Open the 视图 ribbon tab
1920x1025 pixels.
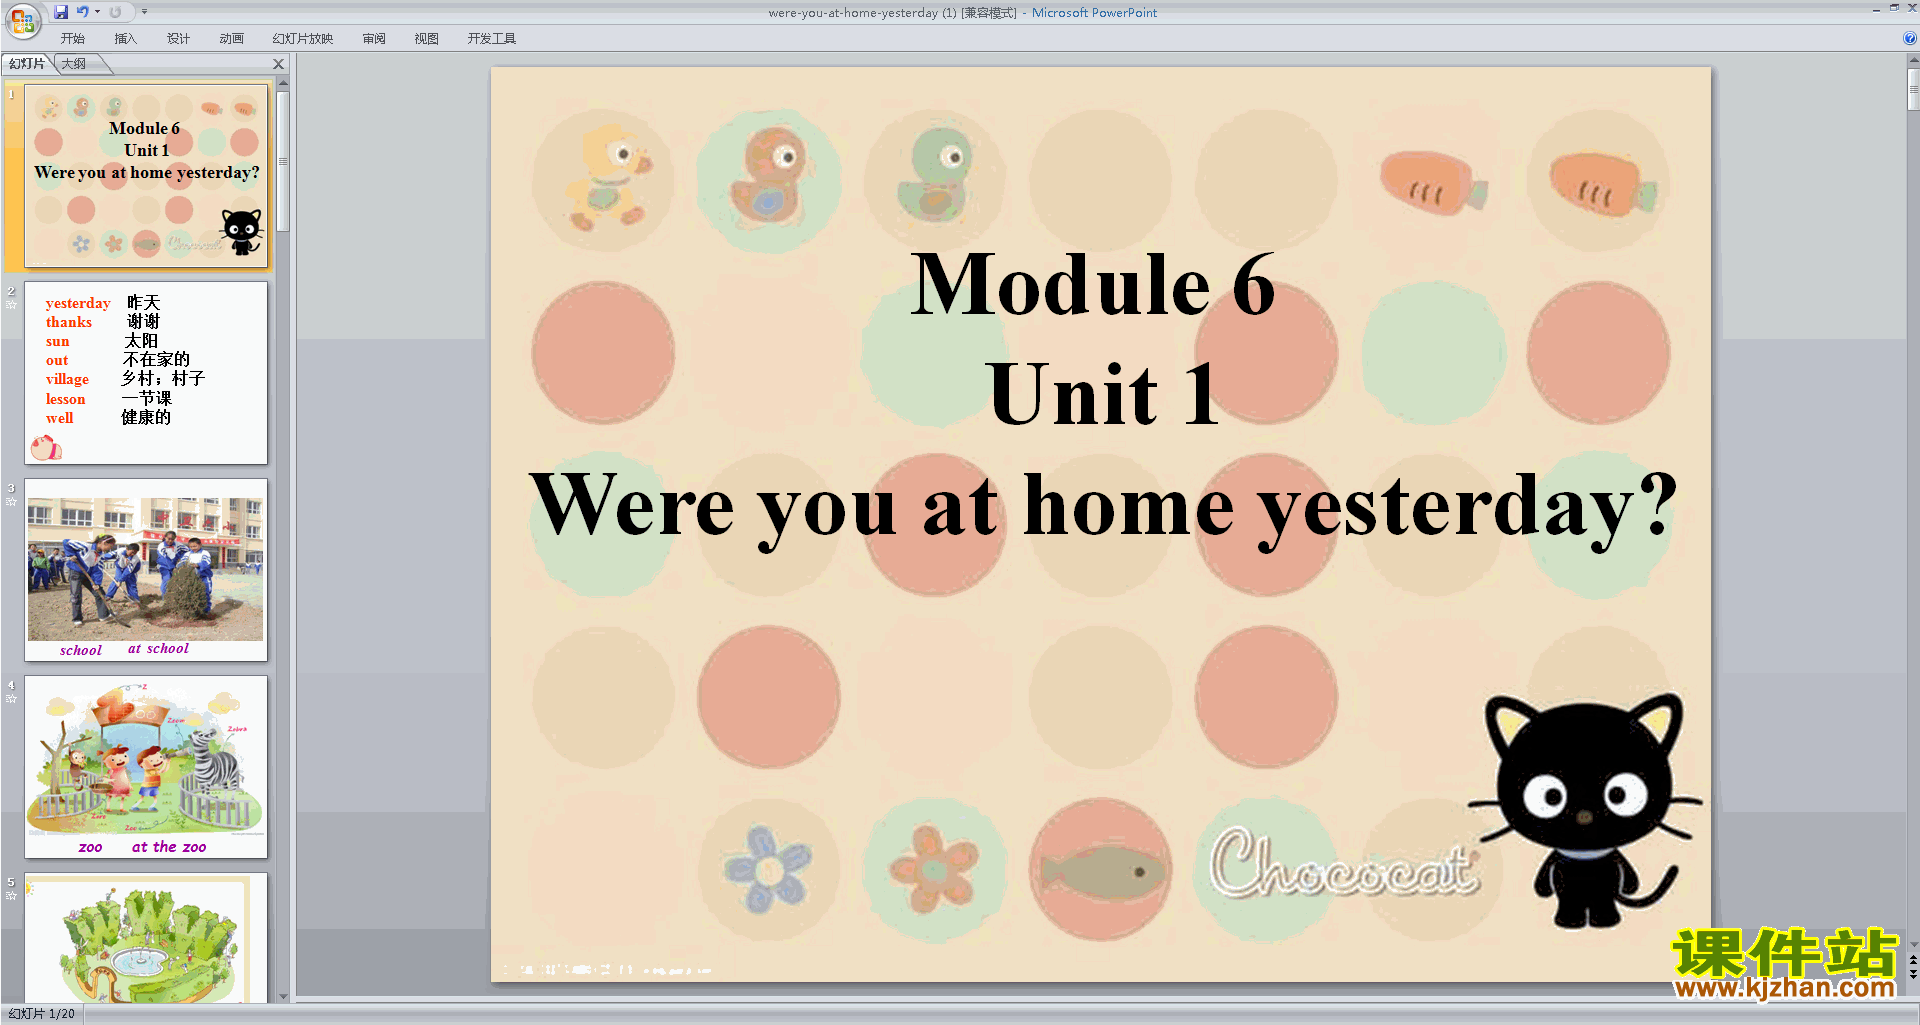coord(427,39)
